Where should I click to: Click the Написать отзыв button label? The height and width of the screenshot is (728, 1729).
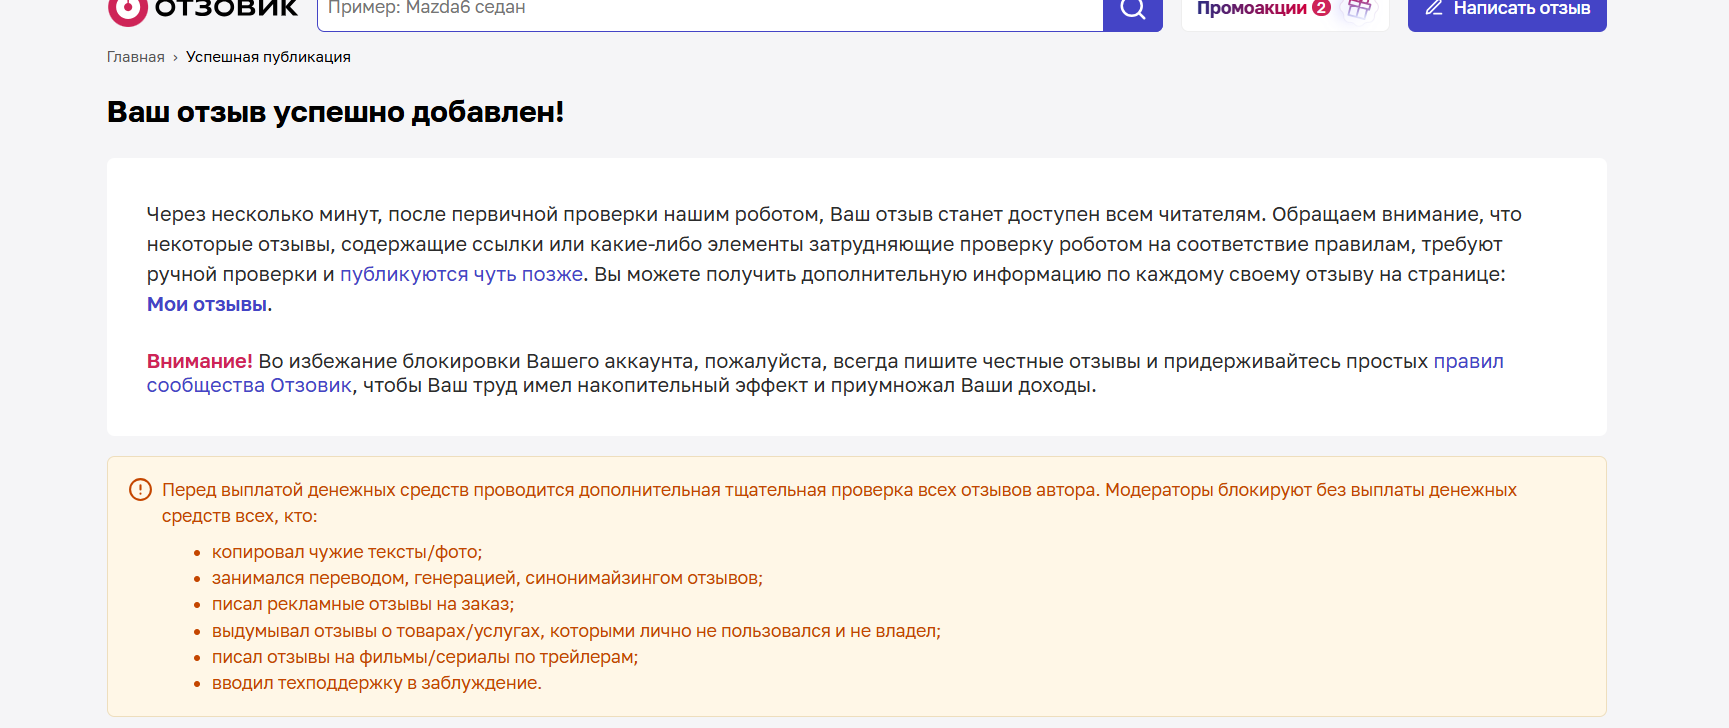(x=1521, y=9)
